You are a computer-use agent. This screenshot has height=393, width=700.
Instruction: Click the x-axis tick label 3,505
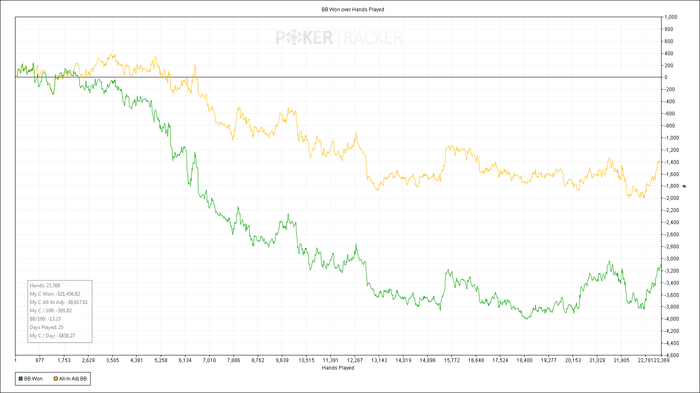[112, 360]
